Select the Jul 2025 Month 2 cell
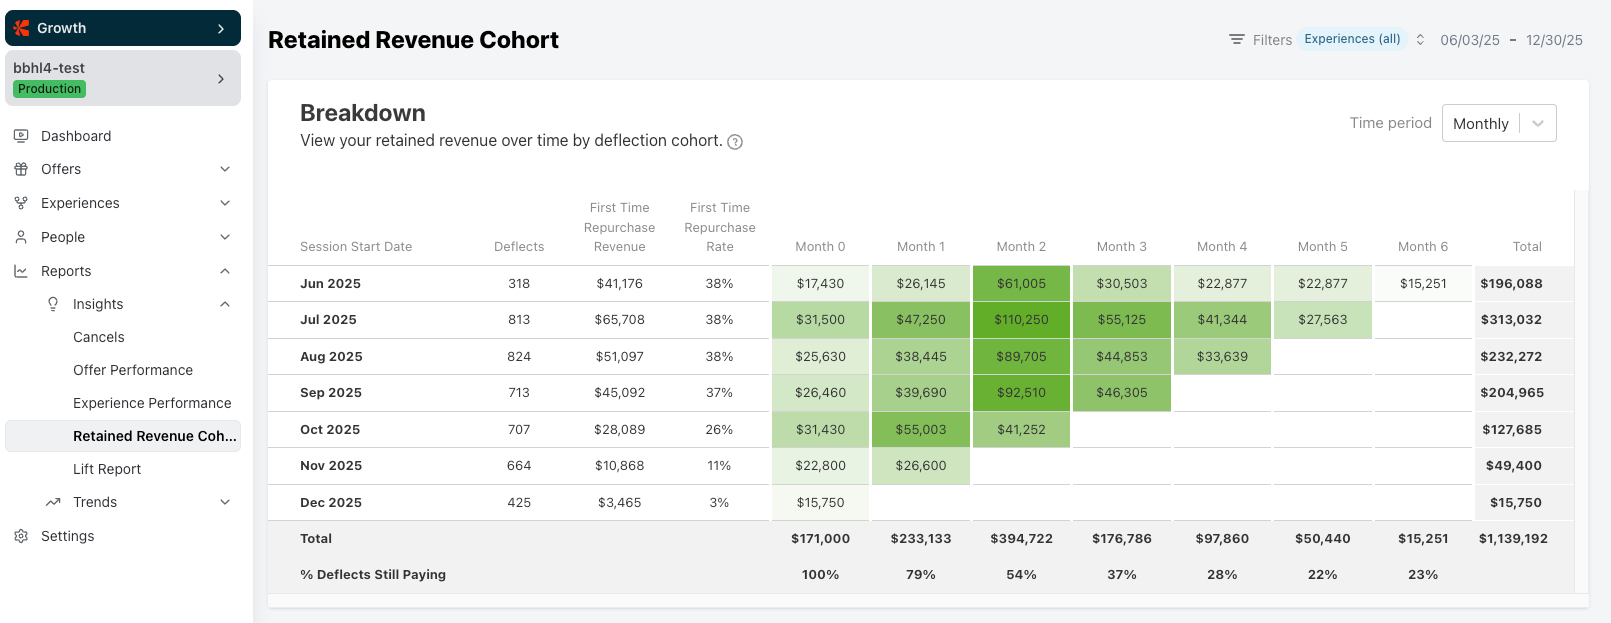1611x623 pixels. click(x=1021, y=320)
